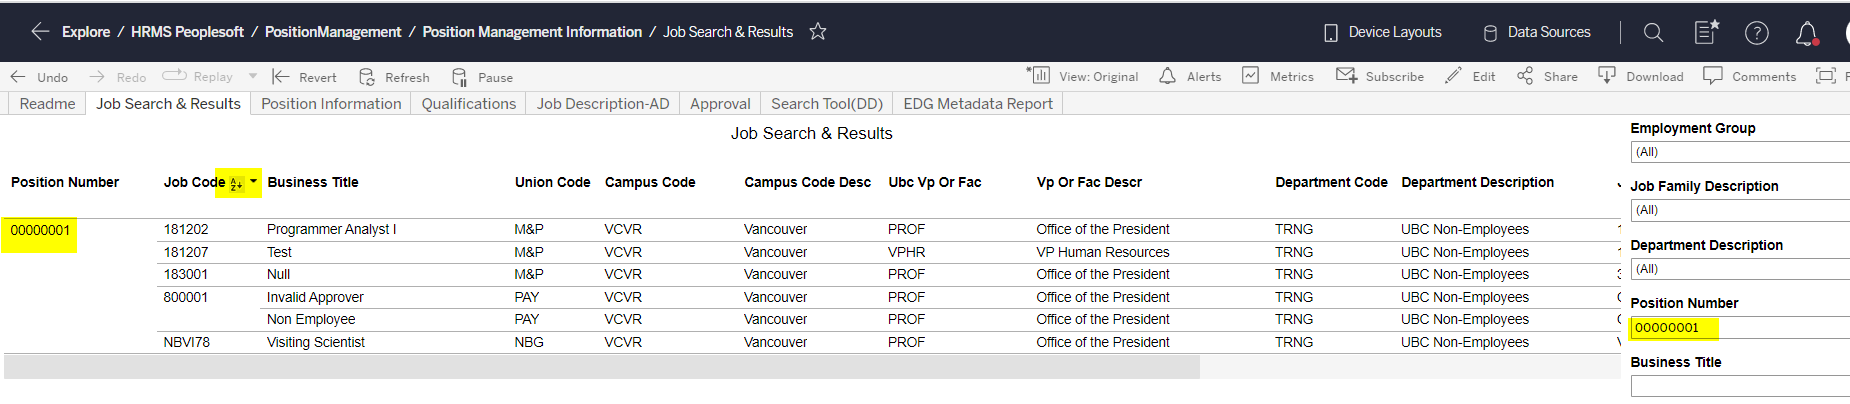Open the search magnifier icon
The height and width of the screenshot is (404, 1850).
click(x=1653, y=33)
